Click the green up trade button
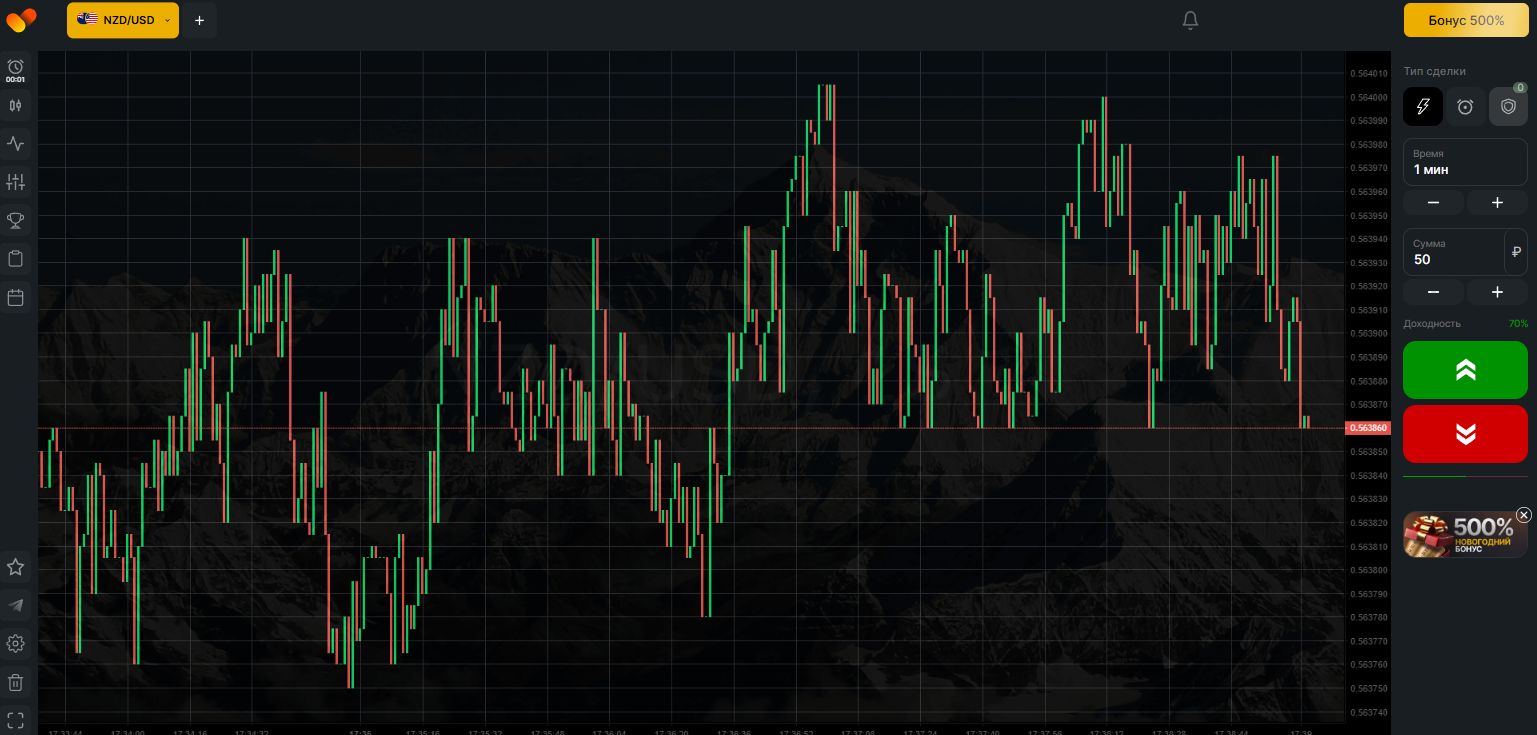The image size is (1537, 735). (1465, 370)
